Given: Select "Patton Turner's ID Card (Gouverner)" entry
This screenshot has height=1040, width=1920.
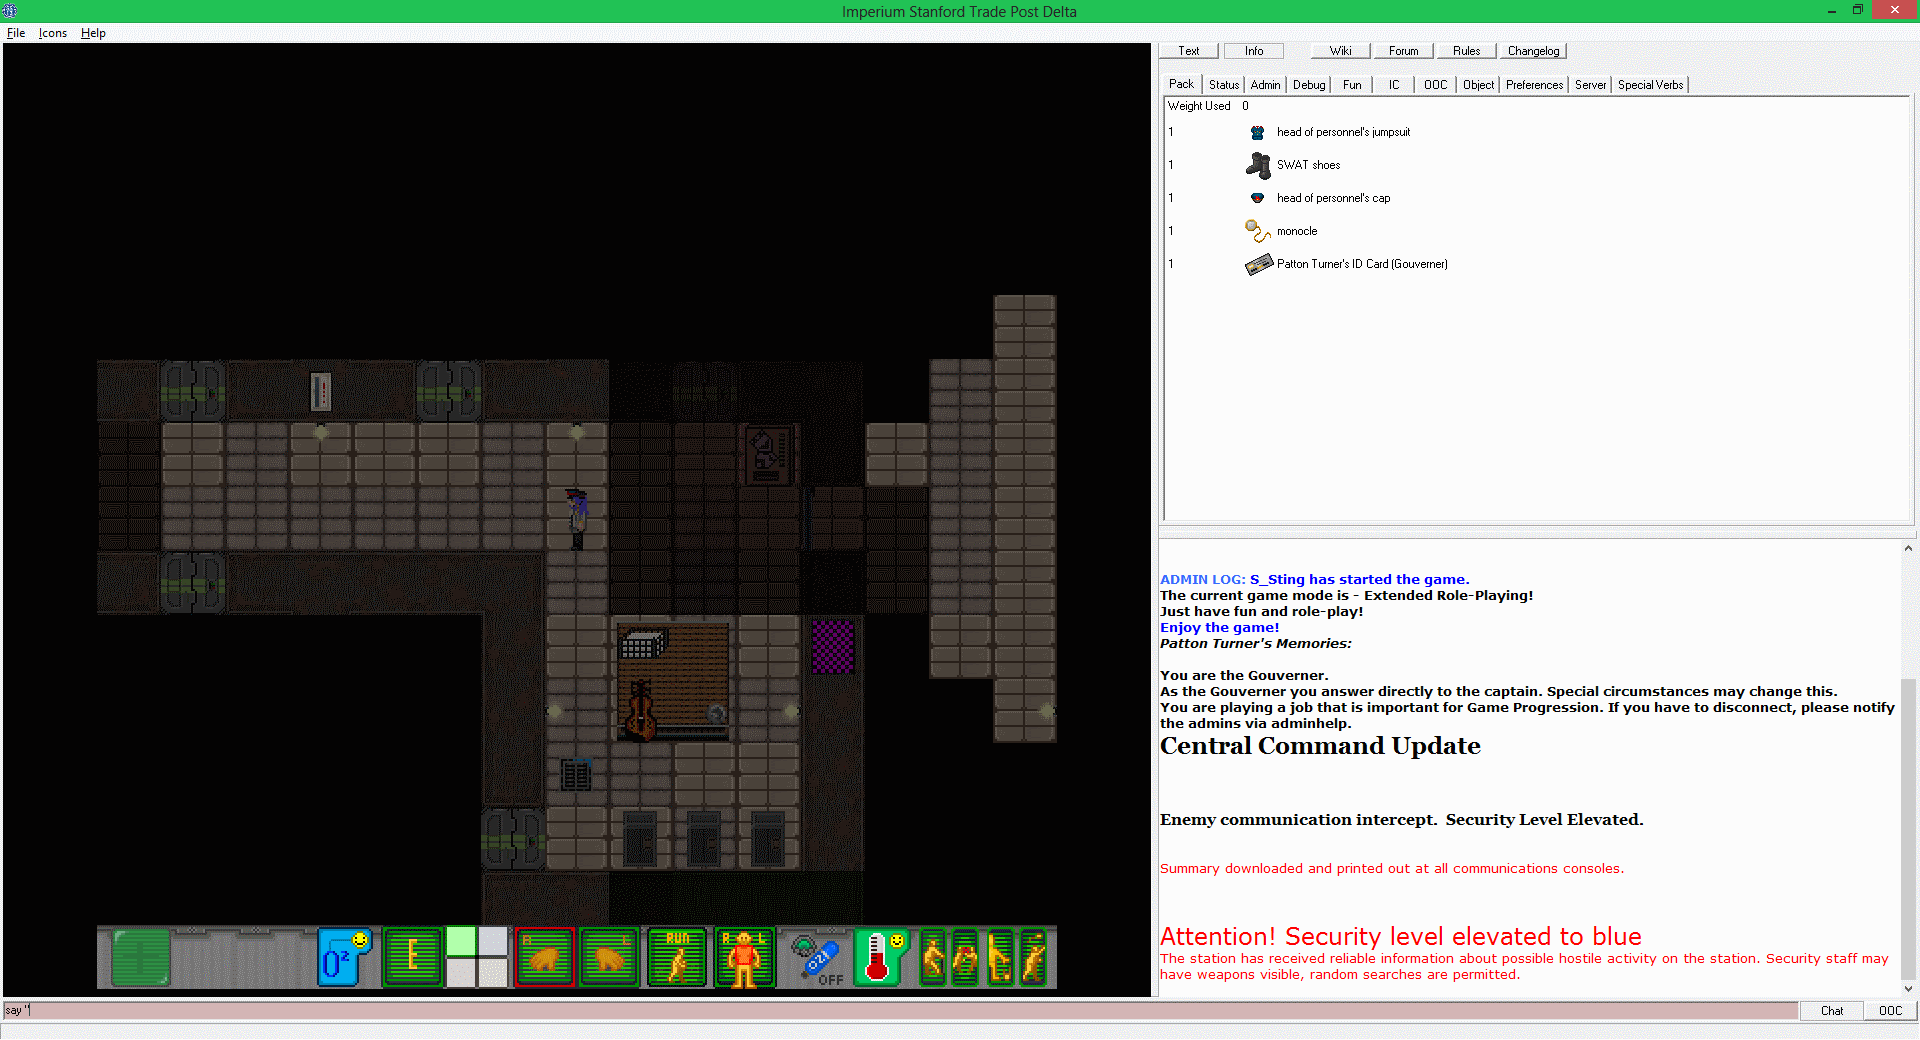Looking at the screenshot, I should tap(1362, 264).
